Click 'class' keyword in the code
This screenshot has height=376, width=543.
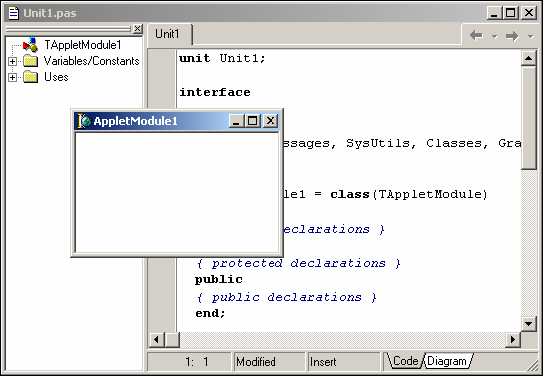[x=350, y=194]
